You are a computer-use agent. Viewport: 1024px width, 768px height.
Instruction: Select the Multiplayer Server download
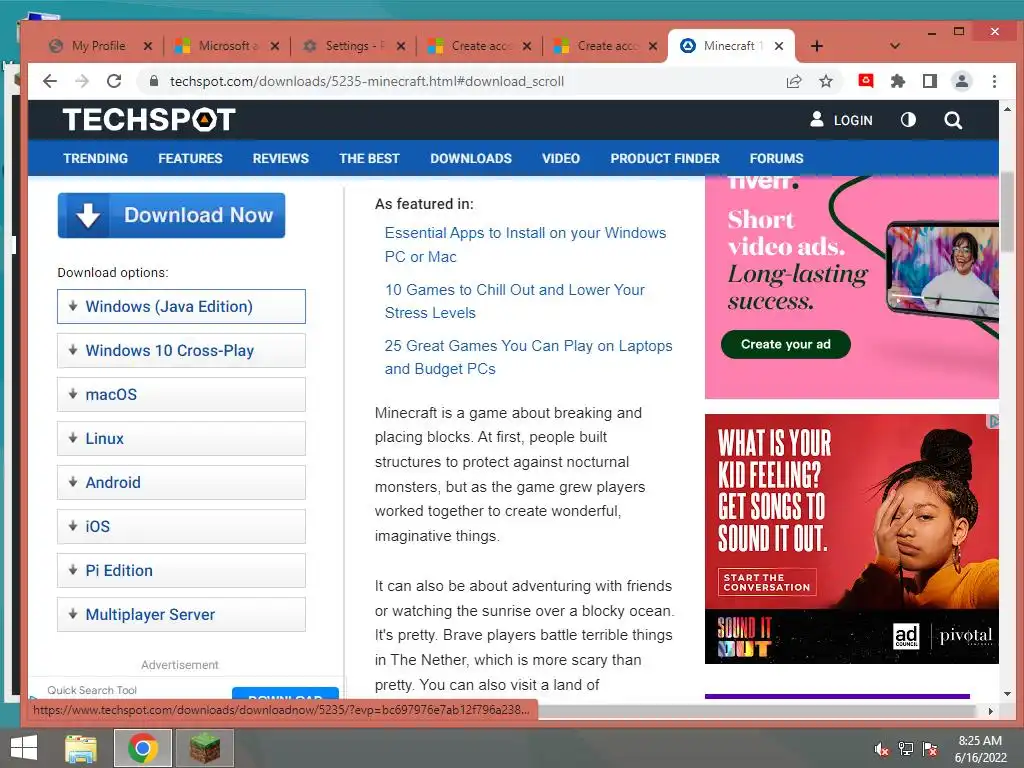(181, 615)
